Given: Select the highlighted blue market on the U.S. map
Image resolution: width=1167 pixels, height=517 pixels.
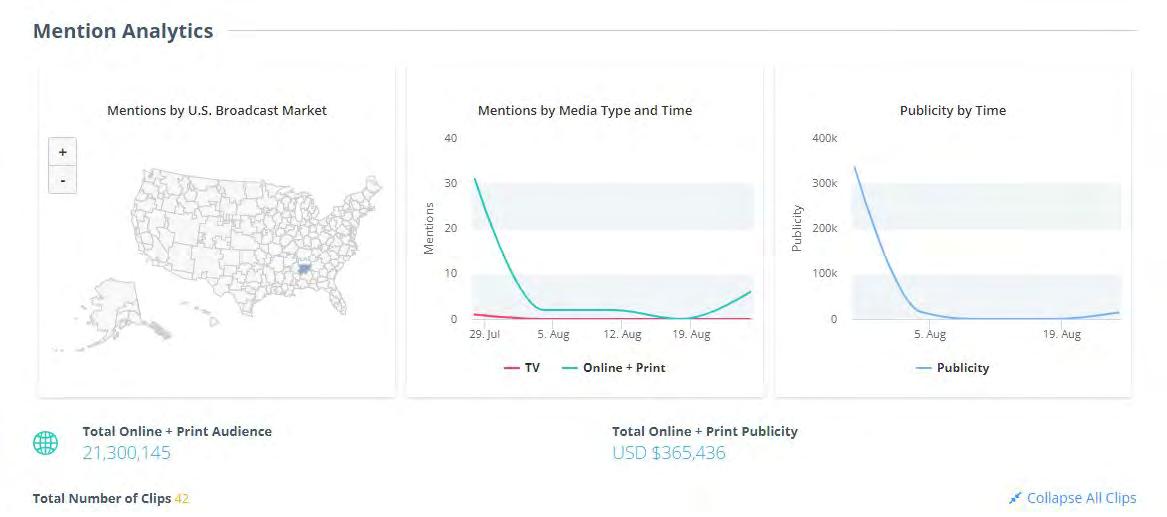Looking at the screenshot, I should (303, 268).
